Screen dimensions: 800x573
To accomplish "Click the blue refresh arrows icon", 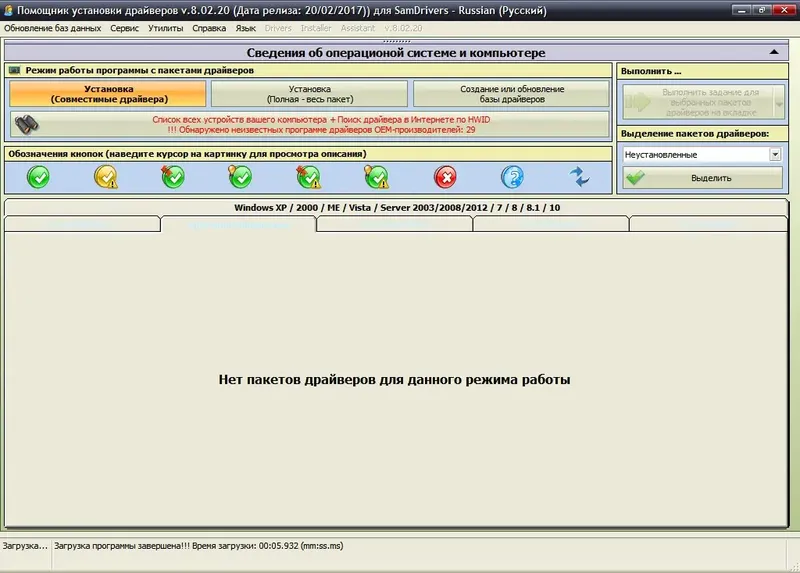I will click(x=580, y=177).
